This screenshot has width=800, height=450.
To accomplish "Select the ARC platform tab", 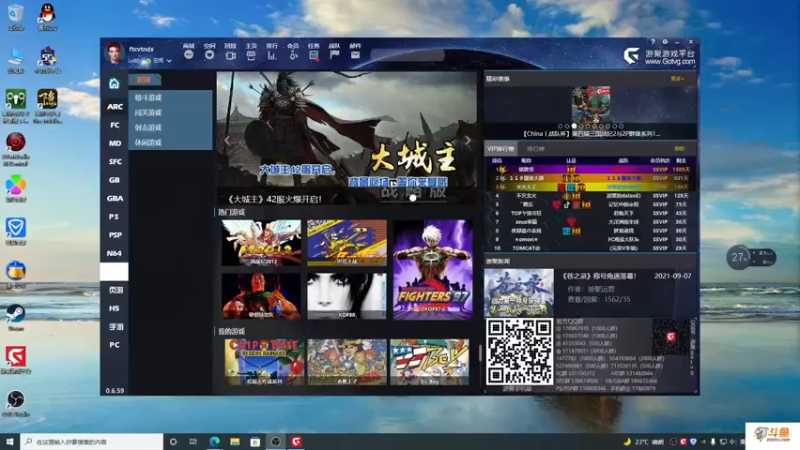I will coord(114,107).
